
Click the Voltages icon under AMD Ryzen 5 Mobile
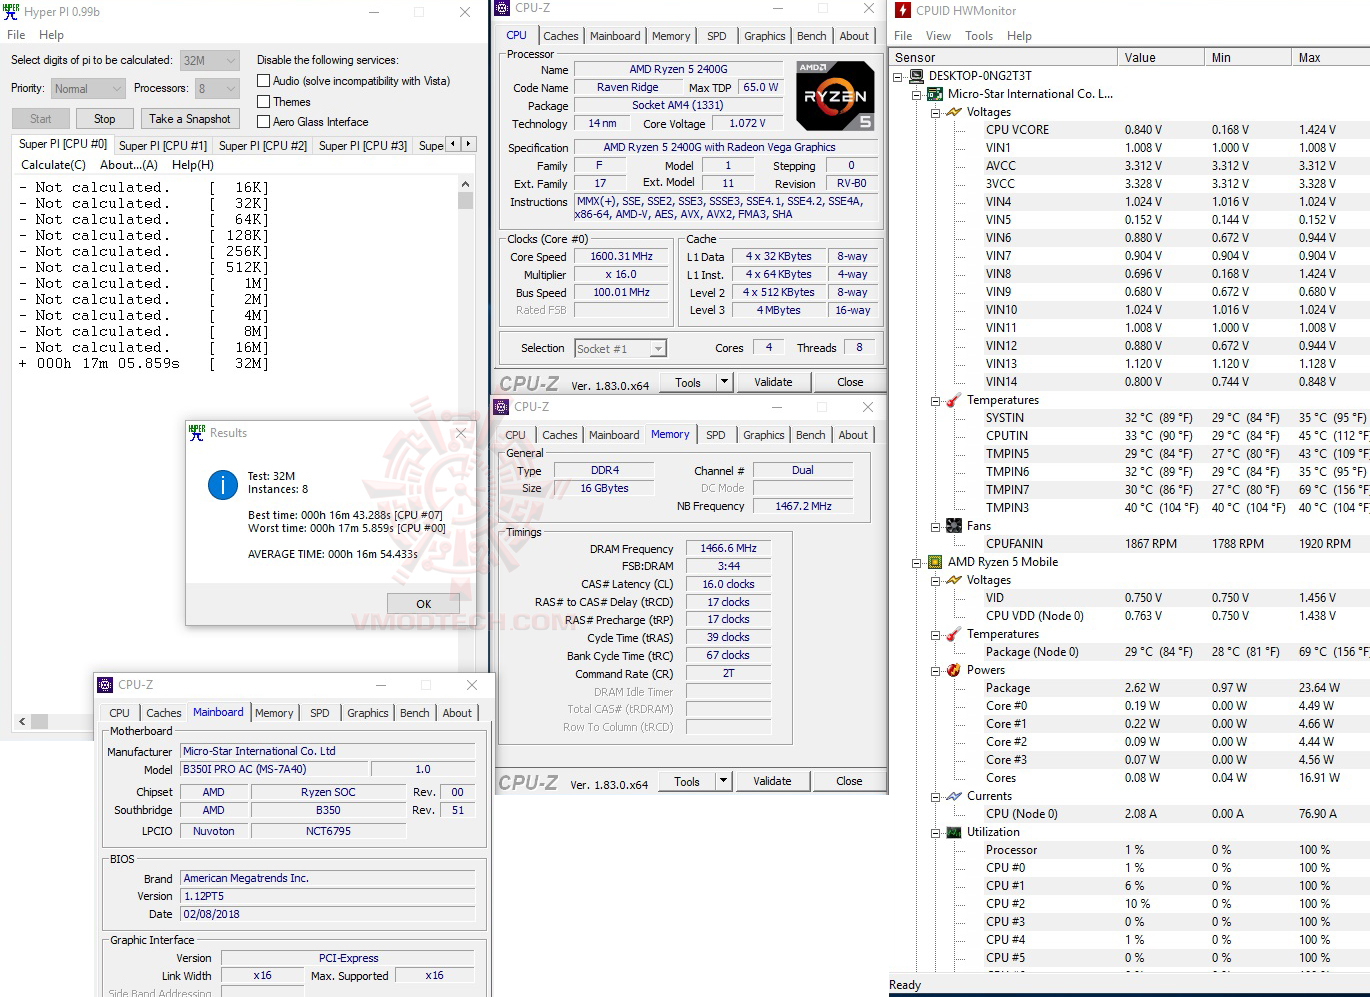(x=954, y=580)
